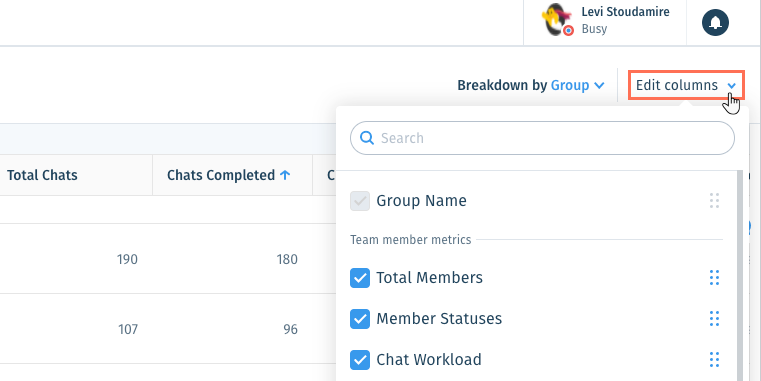Open the Breakdown by Group dropdown
Screen dimensions: 761x381
coord(530,85)
